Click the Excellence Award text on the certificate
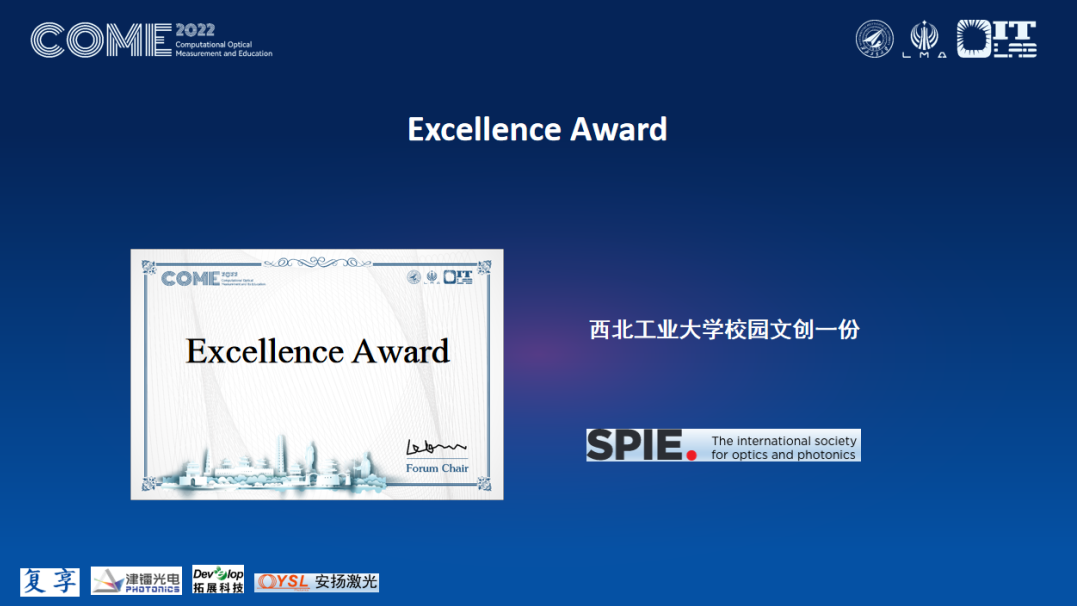Viewport: 1077px width, 606px height. (x=317, y=351)
